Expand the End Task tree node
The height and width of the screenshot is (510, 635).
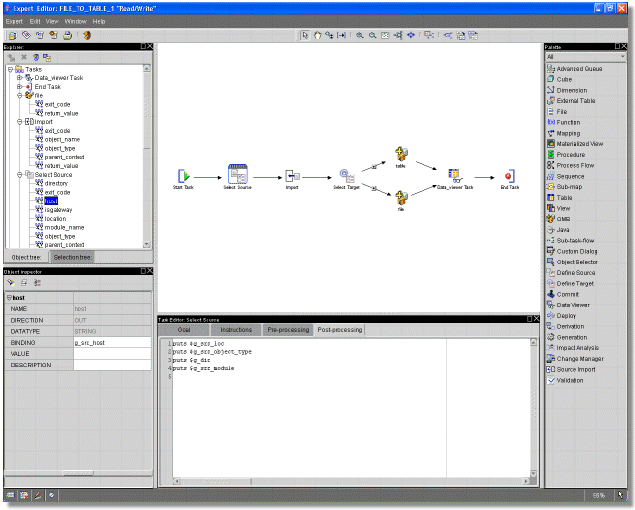coord(19,87)
